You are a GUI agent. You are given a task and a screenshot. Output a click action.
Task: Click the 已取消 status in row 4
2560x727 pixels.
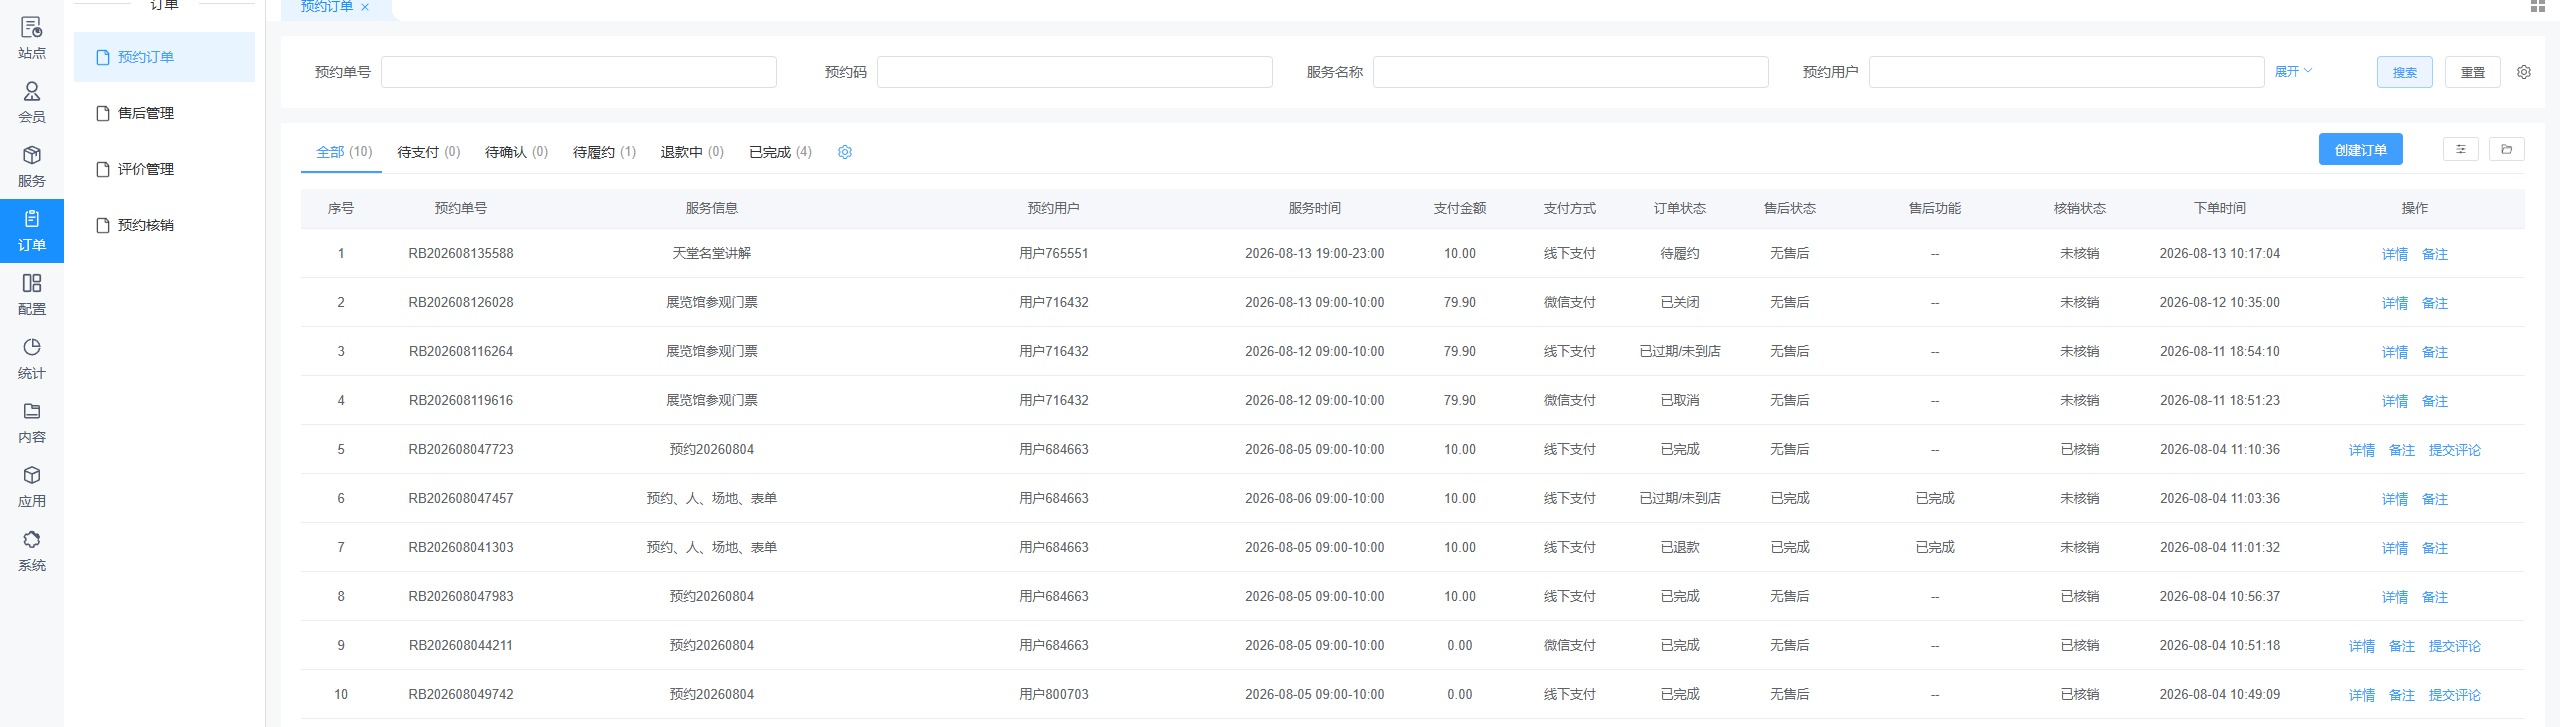pyautogui.click(x=1680, y=400)
